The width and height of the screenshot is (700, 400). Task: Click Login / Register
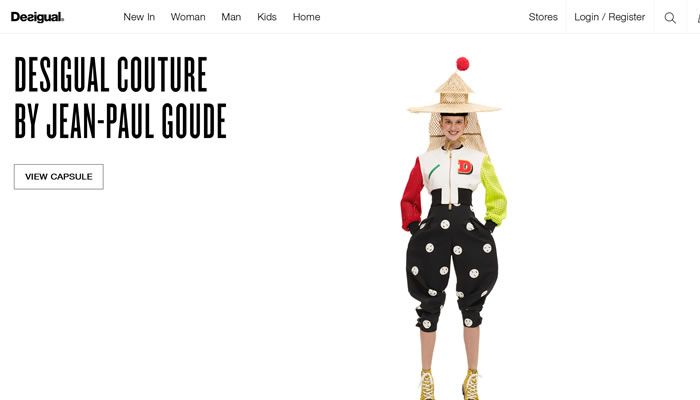609,17
